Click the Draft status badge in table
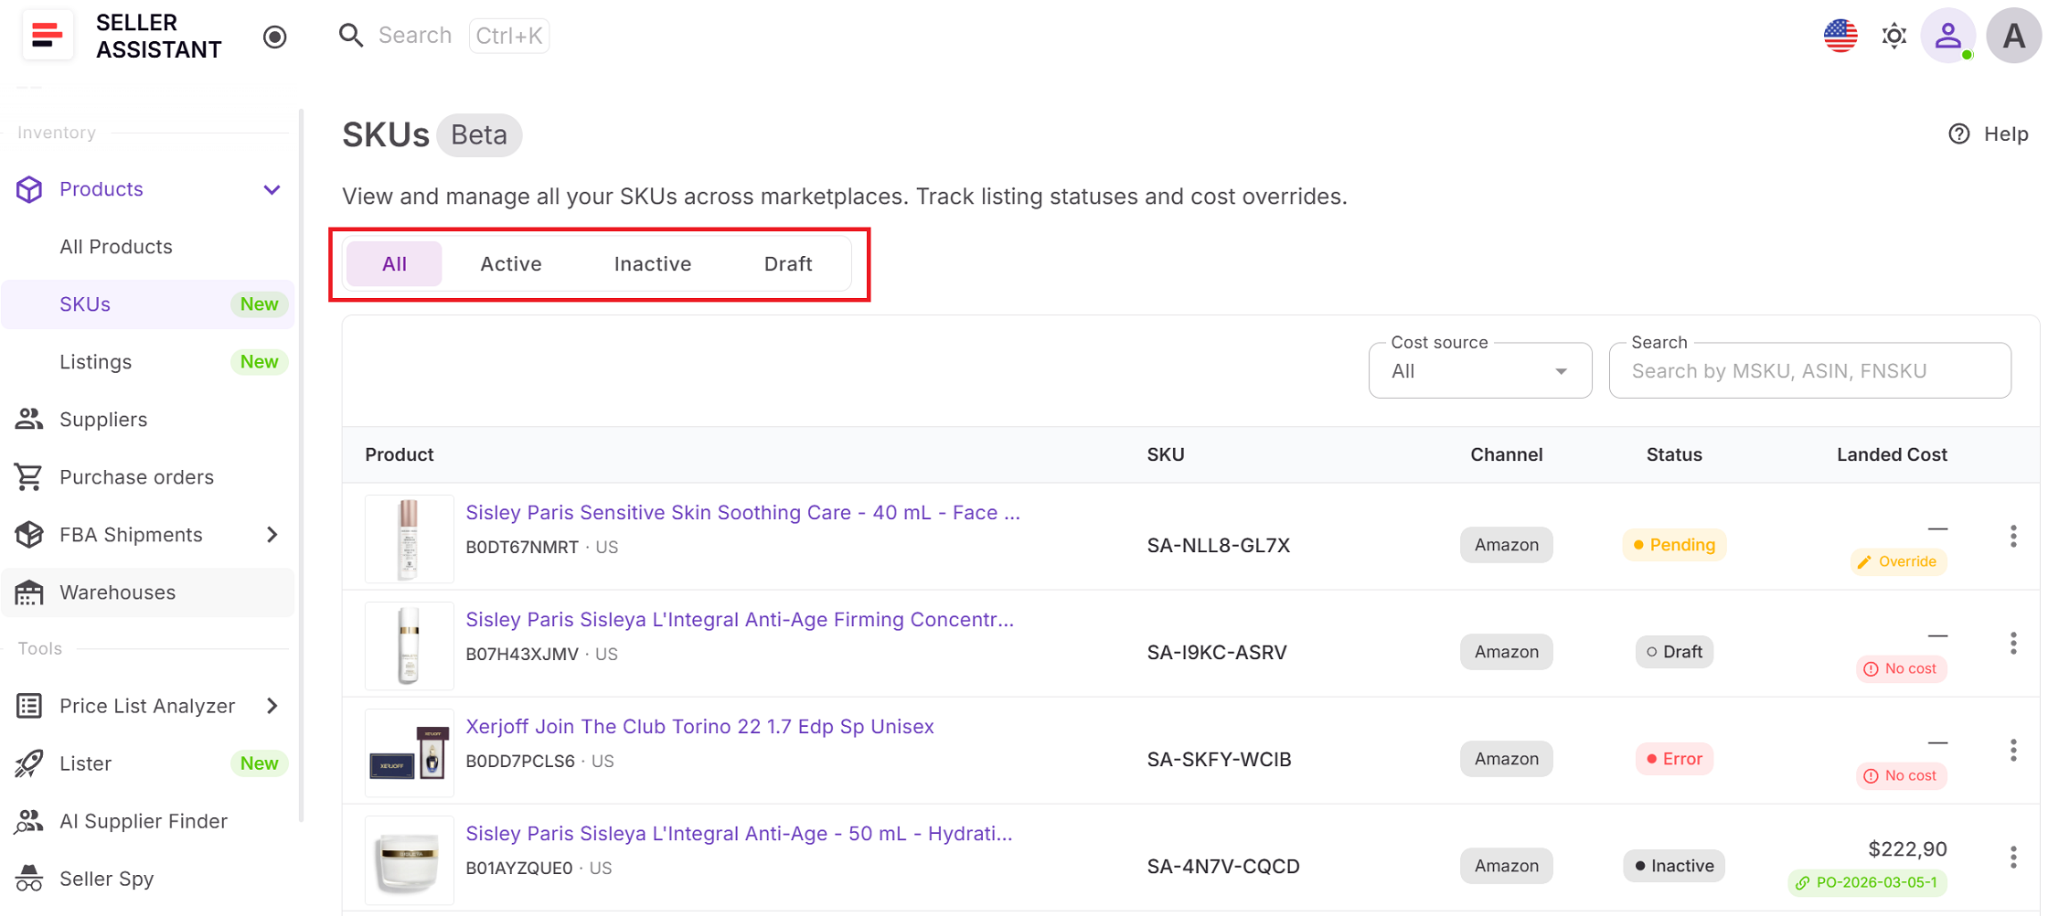 (1675, 652)
